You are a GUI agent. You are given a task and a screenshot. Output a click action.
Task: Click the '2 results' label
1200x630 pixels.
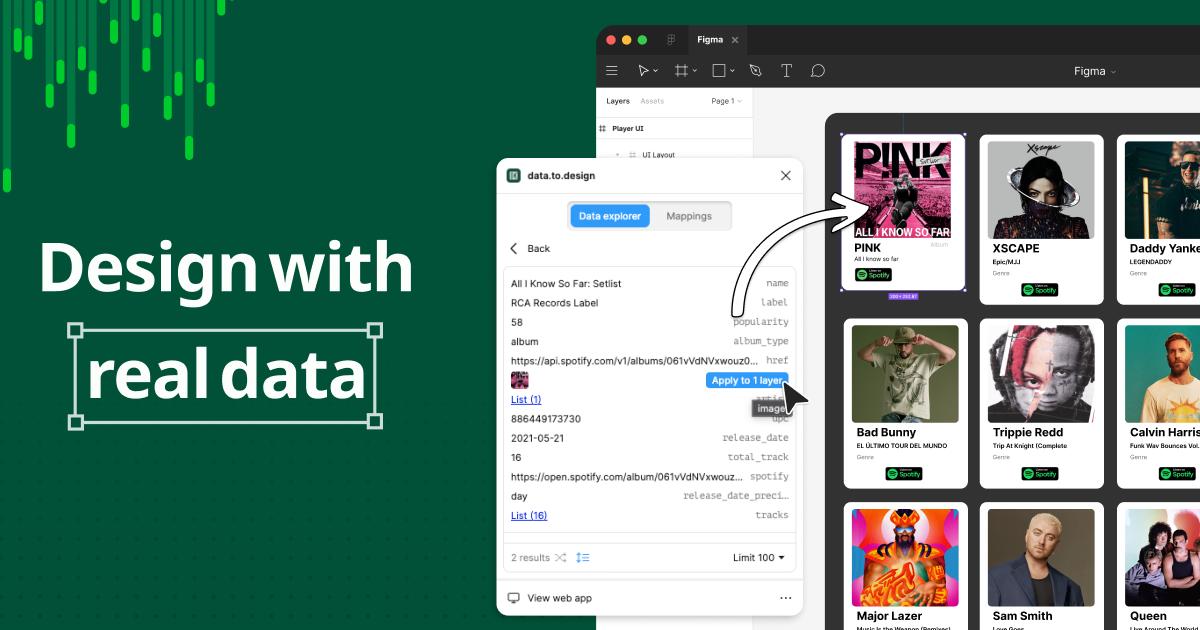(531, 557)
